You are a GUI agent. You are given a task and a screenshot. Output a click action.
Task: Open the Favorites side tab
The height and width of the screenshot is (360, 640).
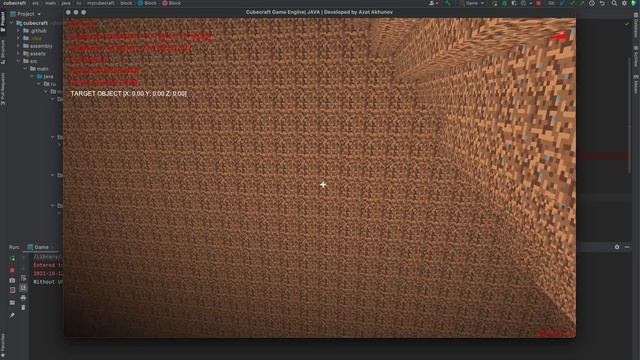3,345
